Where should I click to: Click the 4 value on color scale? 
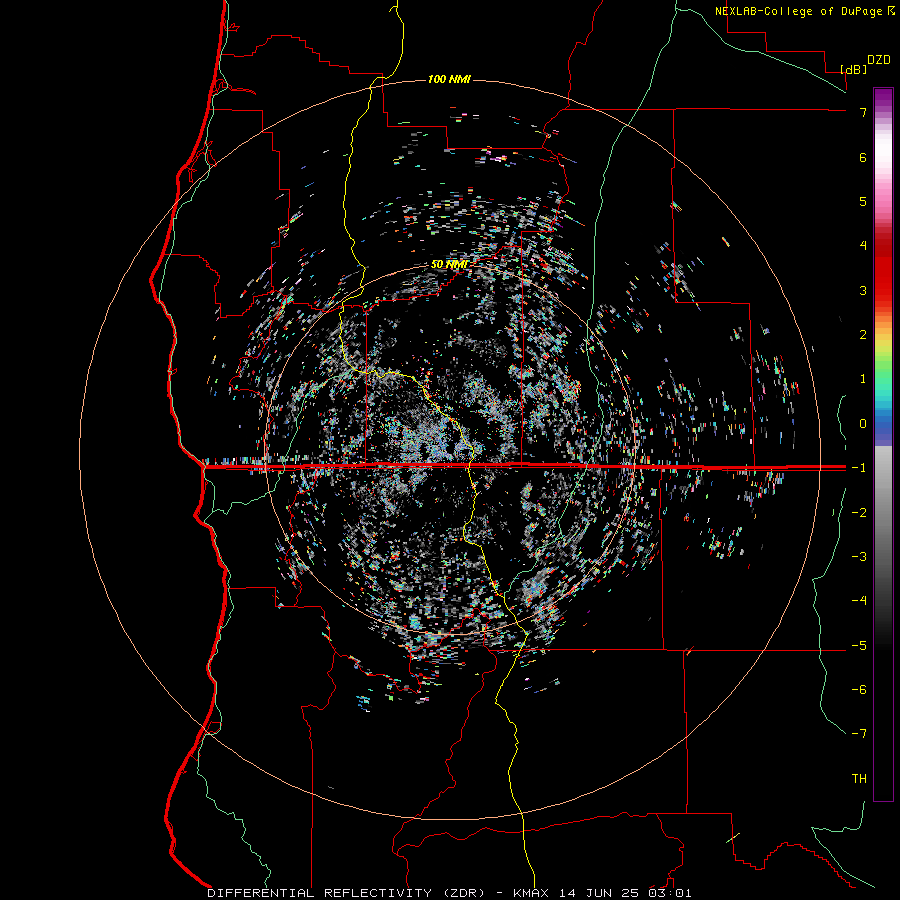tap(863, 246)
